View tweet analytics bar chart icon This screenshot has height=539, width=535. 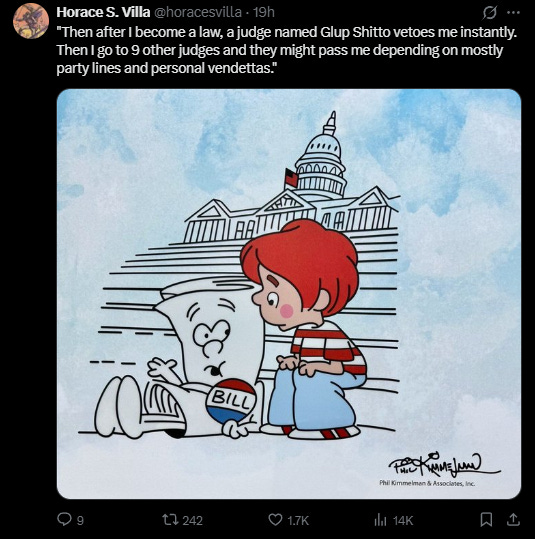click(x=380, y=519)
